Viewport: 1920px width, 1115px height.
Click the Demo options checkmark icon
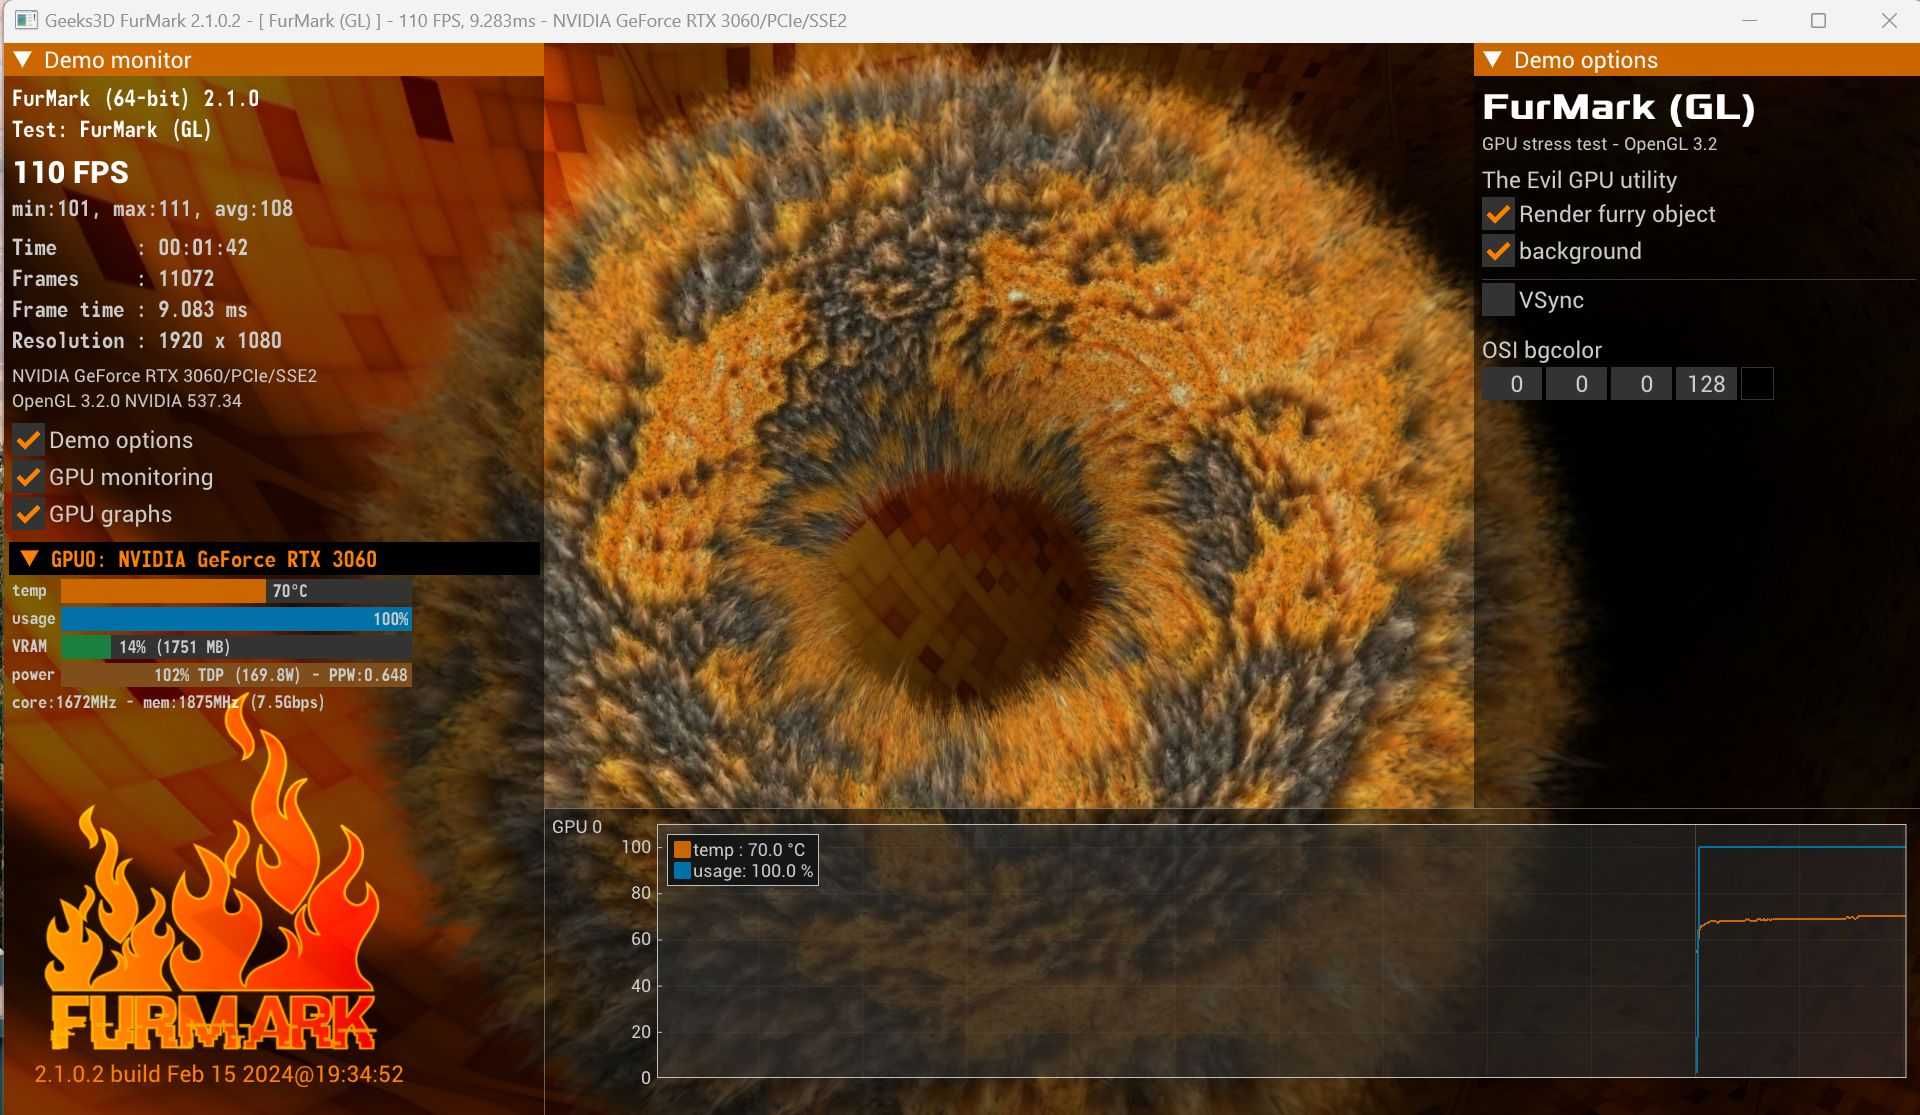(x=25, y=438)
